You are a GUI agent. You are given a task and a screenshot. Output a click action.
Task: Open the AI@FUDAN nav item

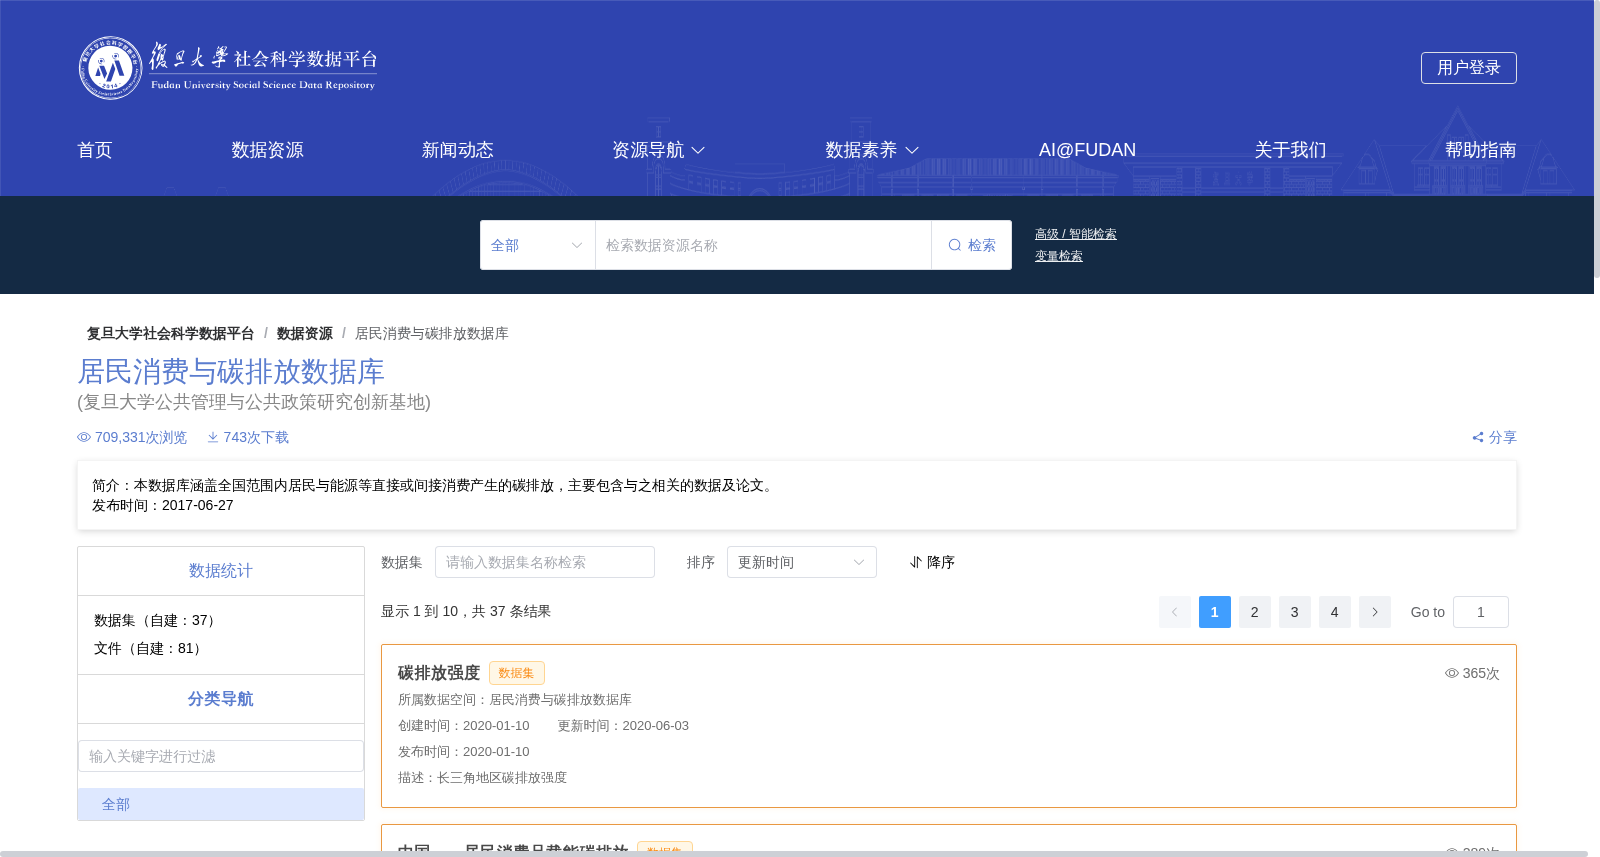[1087, 150]
